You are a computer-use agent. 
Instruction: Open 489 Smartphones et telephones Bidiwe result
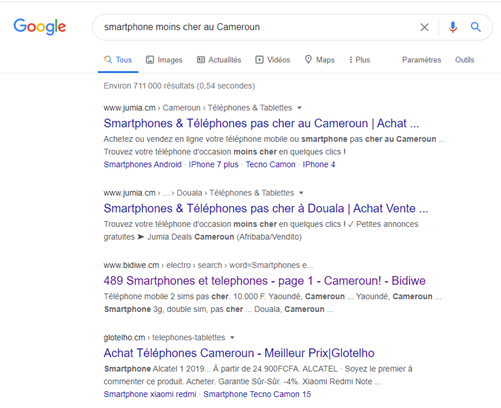click(x=264, y=281)
